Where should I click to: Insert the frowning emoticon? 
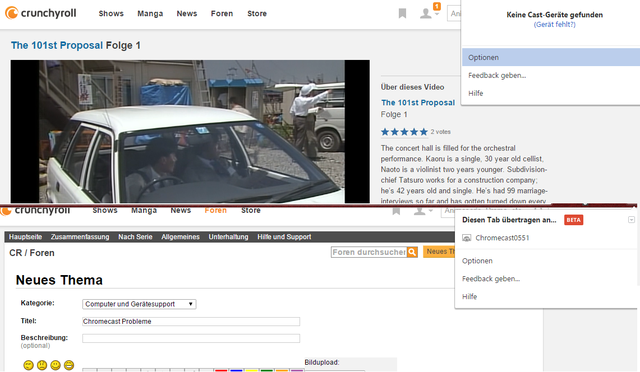coord(42,365)
